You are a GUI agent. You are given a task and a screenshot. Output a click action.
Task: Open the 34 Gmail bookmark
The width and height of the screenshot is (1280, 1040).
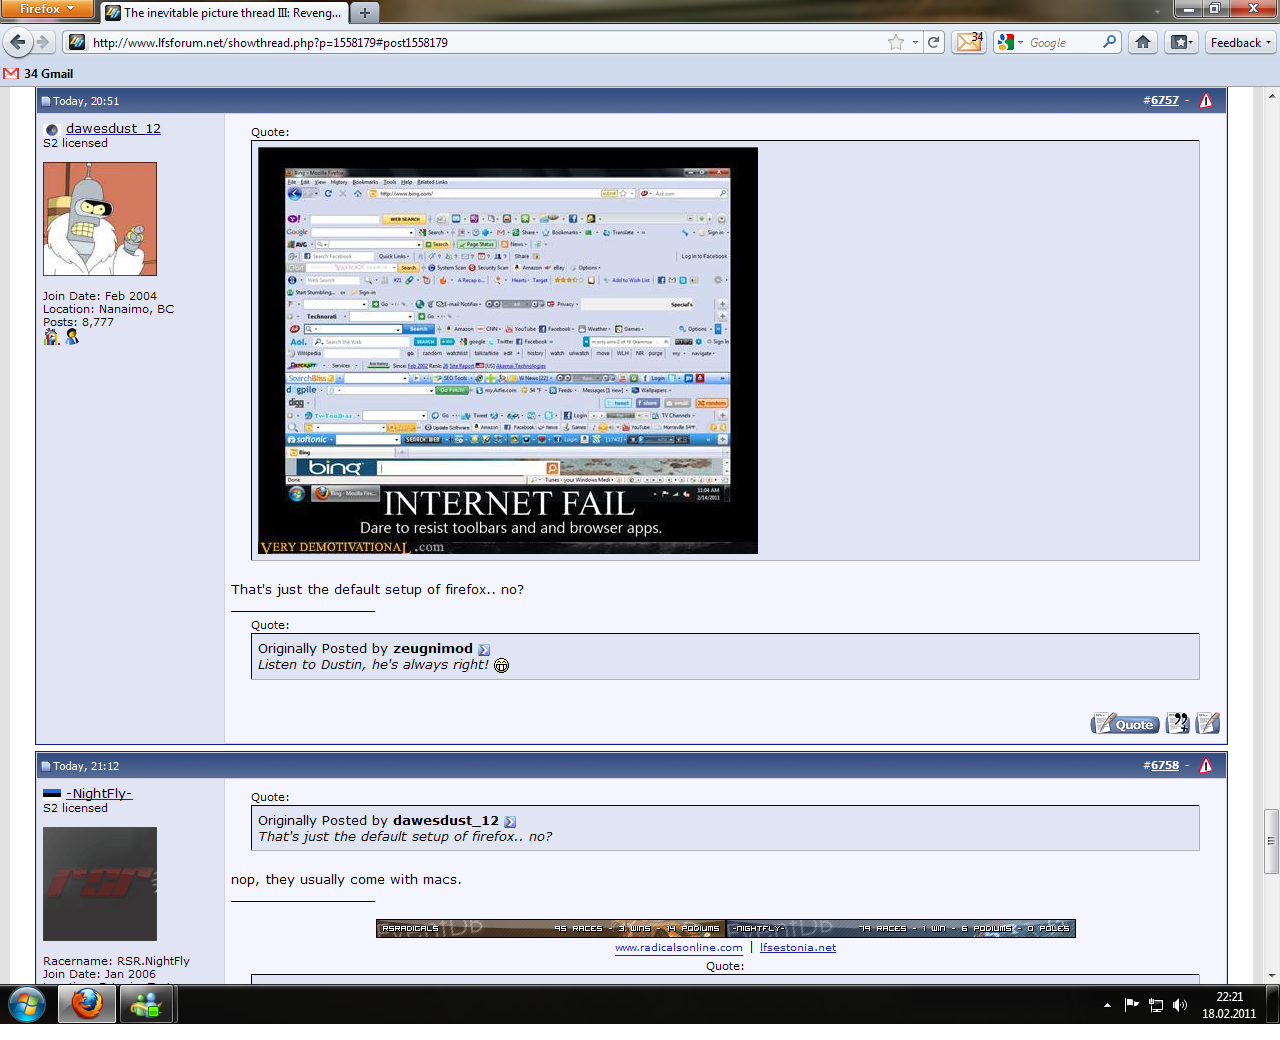pos(39,73)
